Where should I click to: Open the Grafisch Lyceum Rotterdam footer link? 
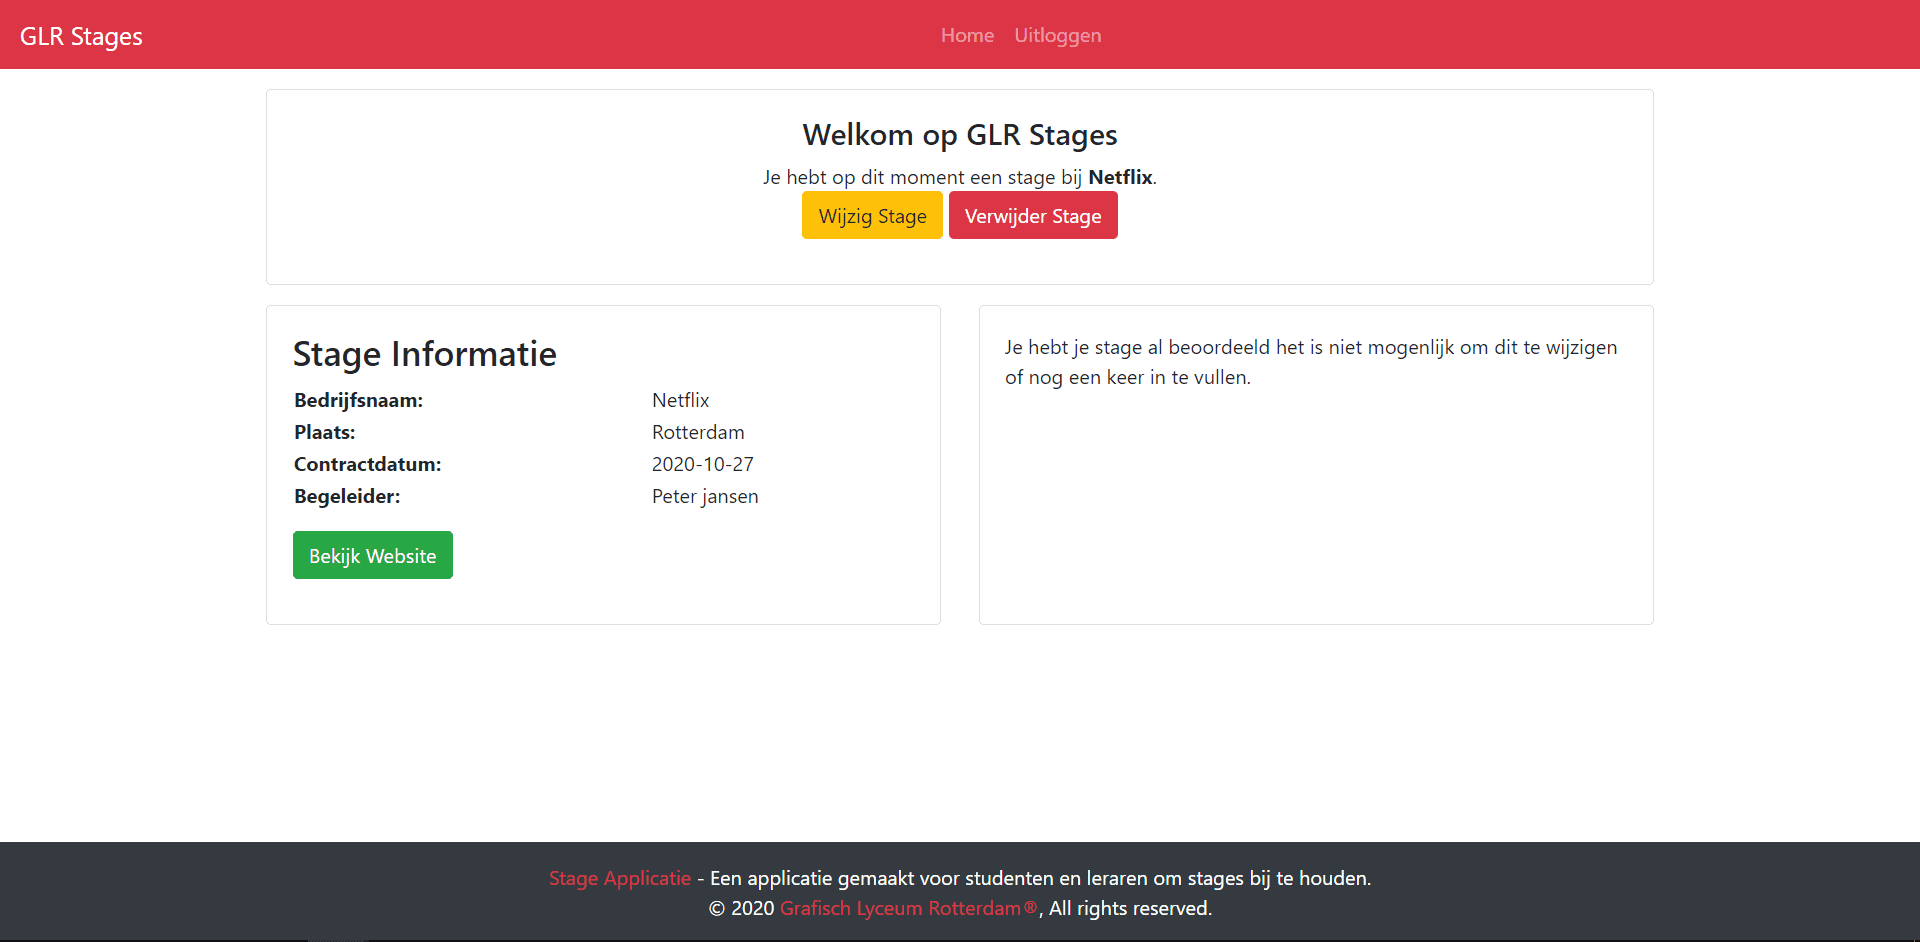click(909, 908)
